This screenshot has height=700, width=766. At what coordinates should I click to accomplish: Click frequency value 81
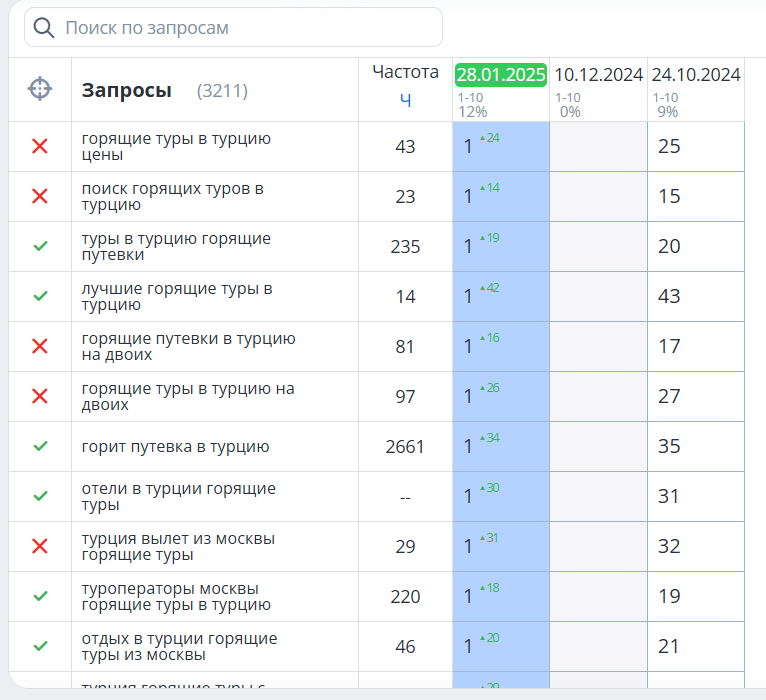point(405,347)
